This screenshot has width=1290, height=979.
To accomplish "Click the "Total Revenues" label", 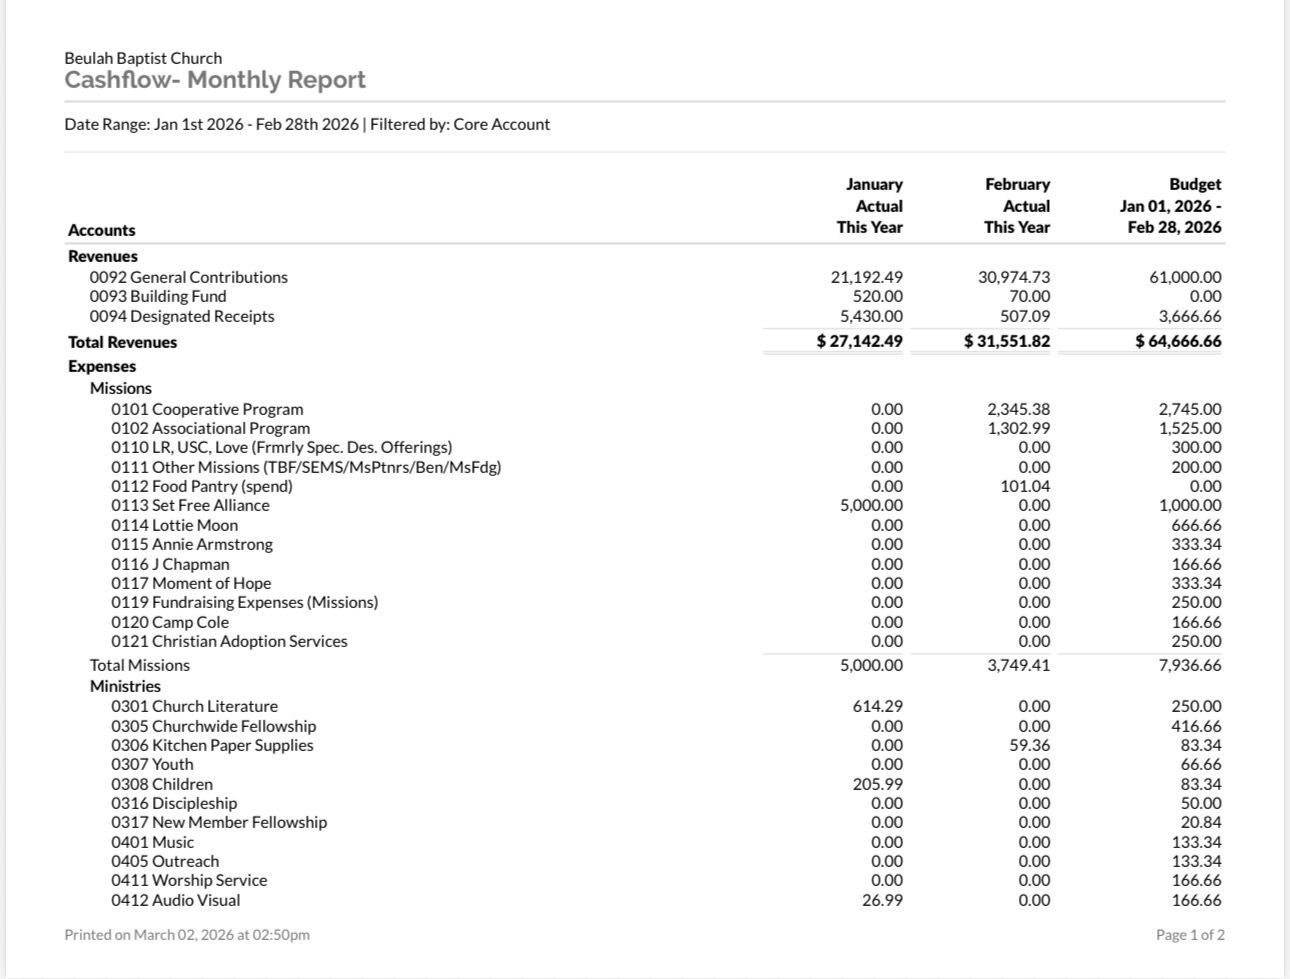I will pyautogui.click(x=122, y=342).
